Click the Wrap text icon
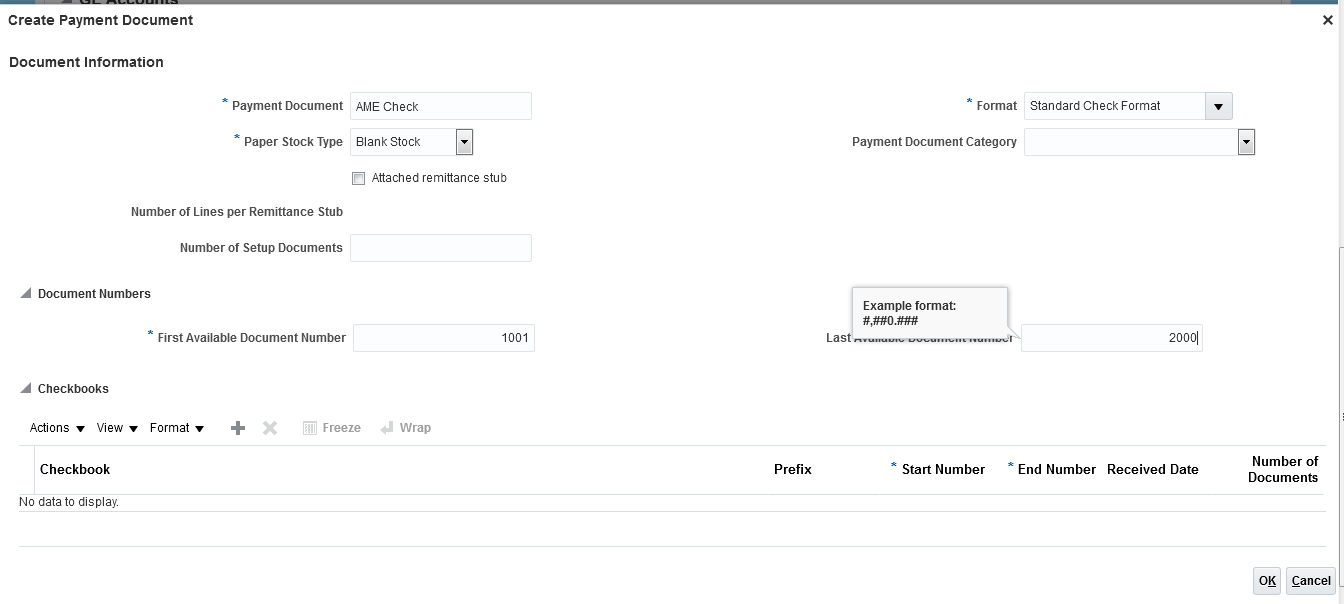The image size is (1344, 604). point(388,428)
